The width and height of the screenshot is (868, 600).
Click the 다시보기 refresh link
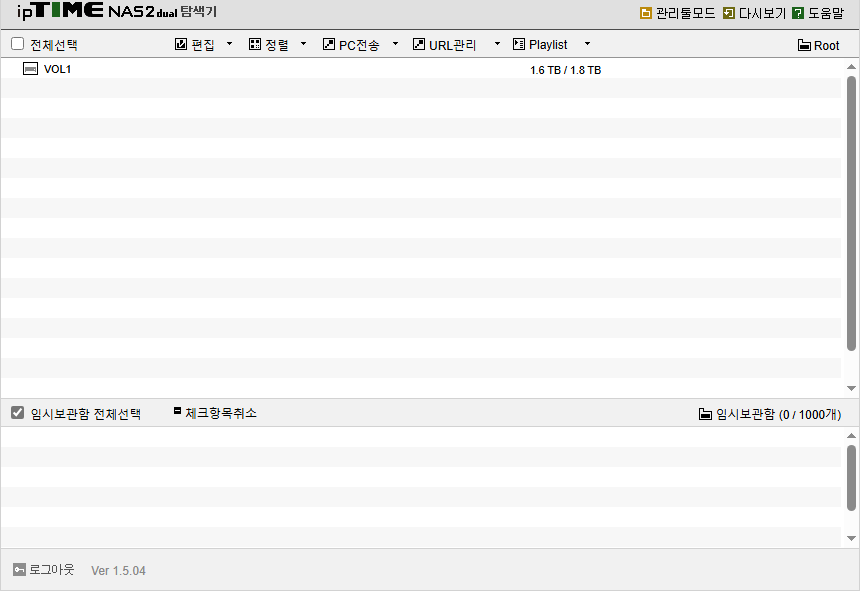[755, 13]
